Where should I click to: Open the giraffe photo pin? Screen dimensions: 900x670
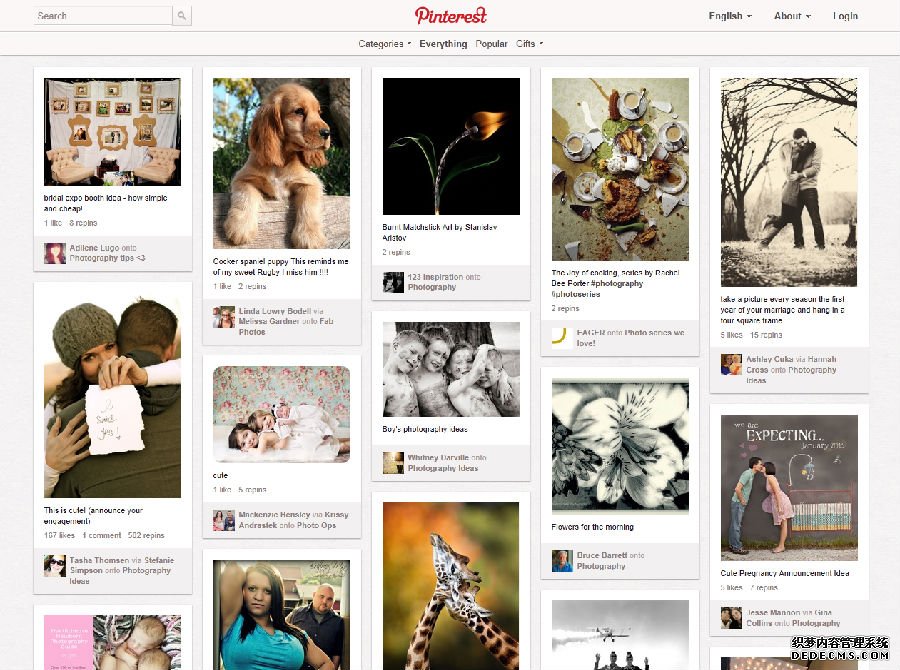451,586
